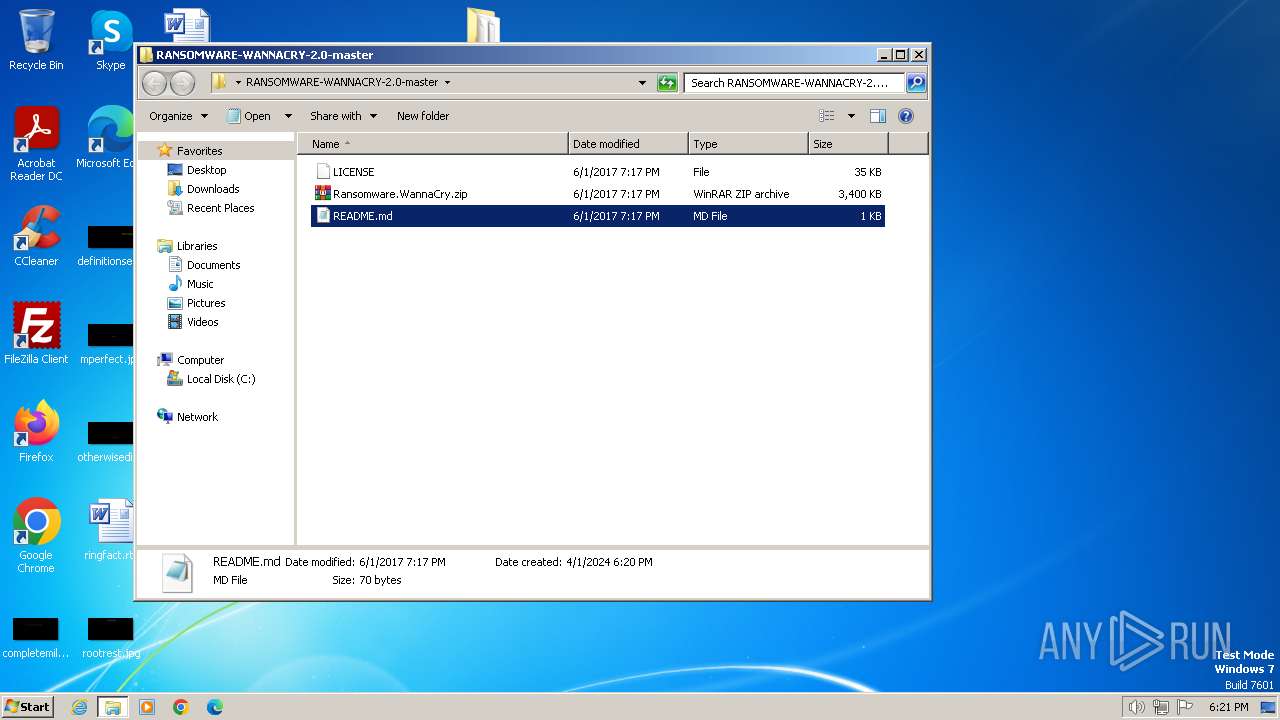Click the Action Center flag icon
The height and width of the screenshot is (720, 1280).
click(x=1185, y=707)
